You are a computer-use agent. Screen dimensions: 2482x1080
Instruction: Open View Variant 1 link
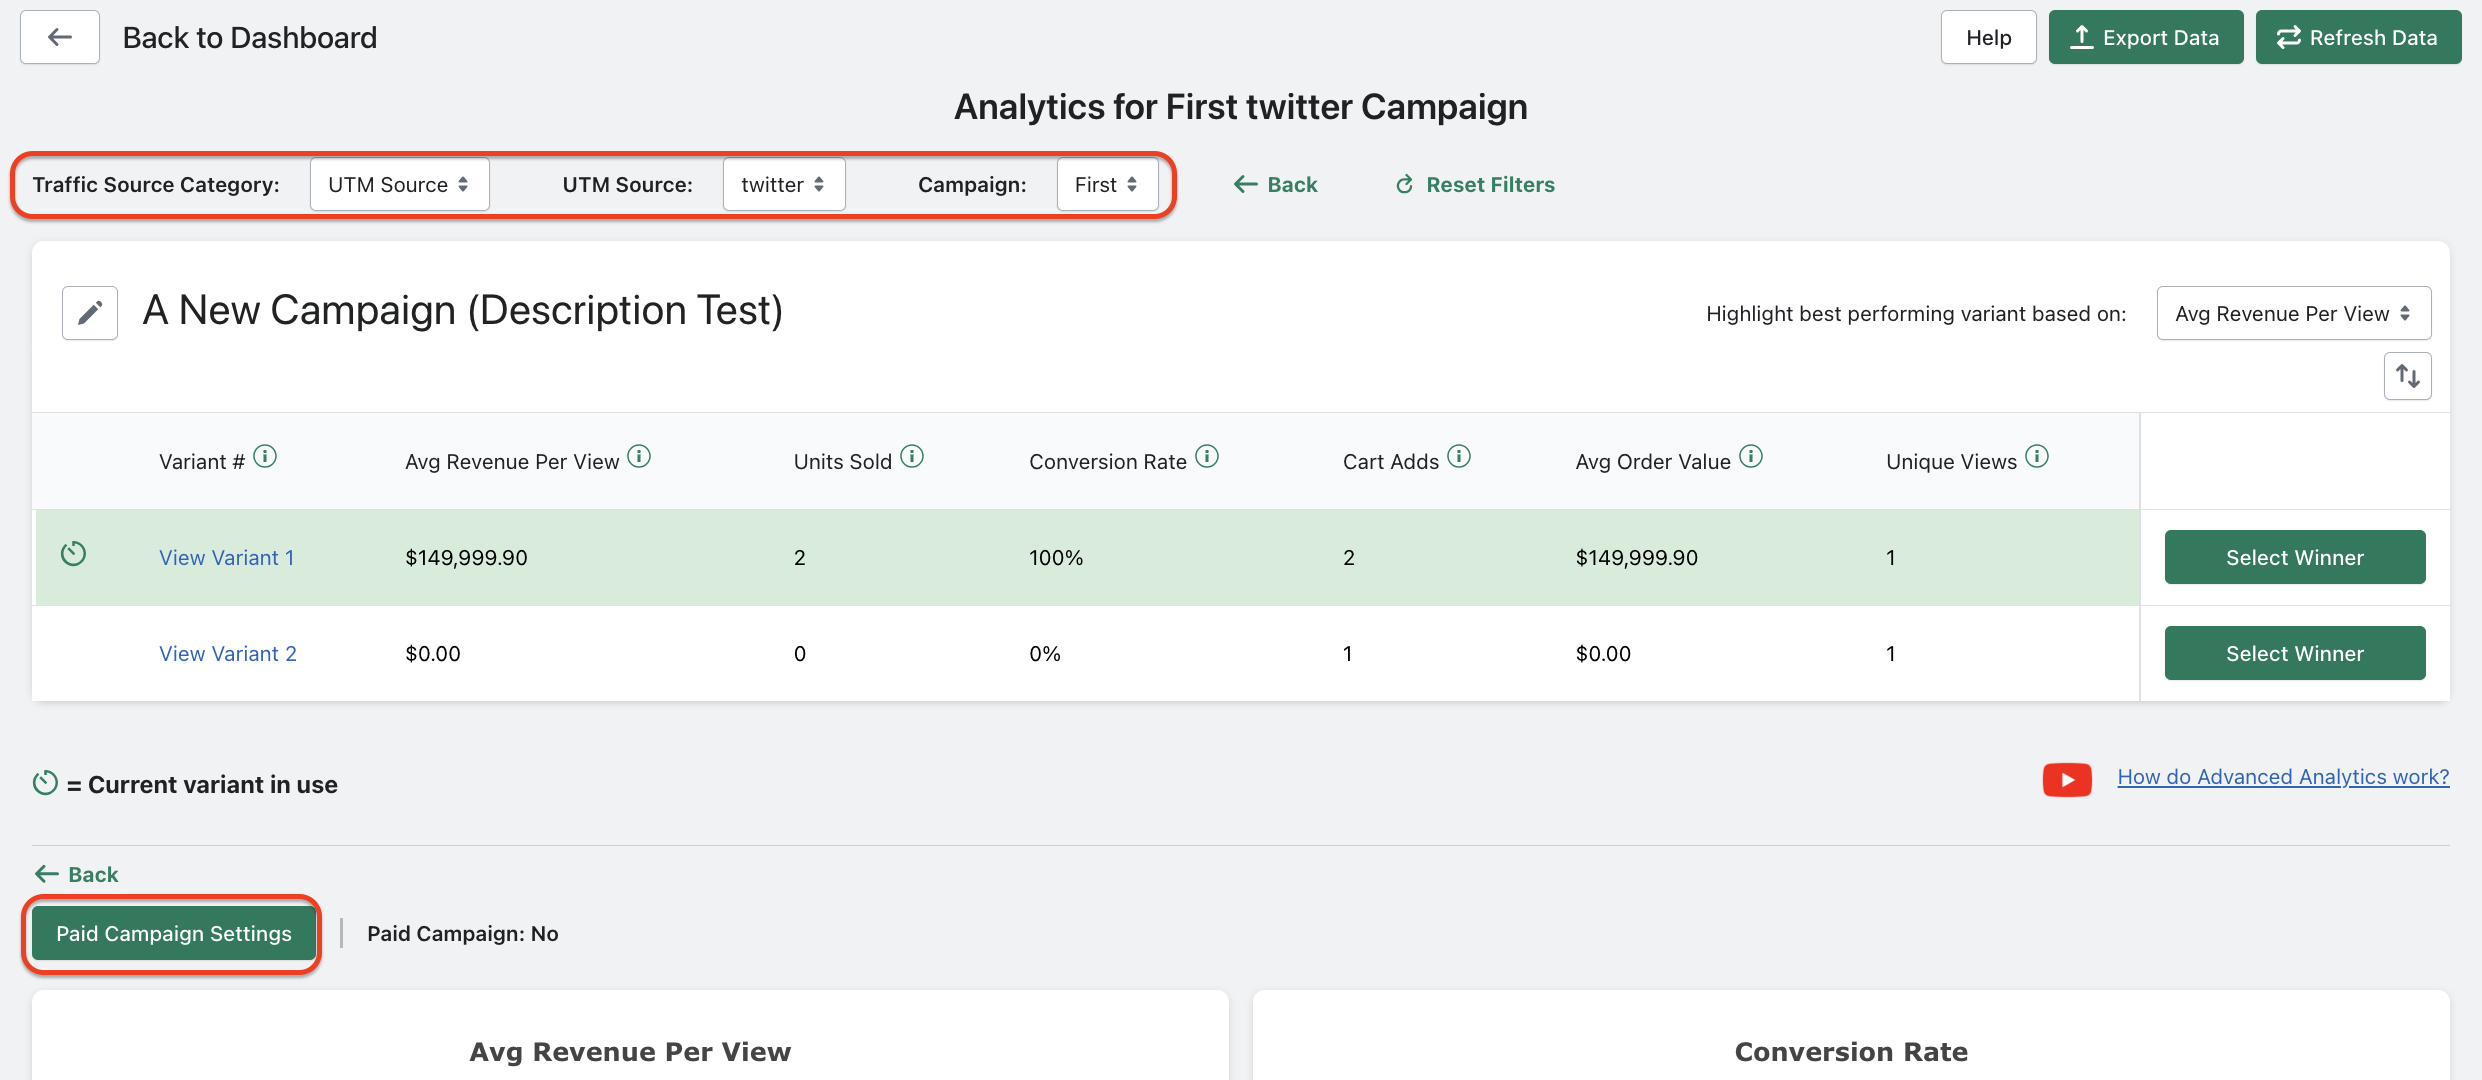[x=227, y=558]
